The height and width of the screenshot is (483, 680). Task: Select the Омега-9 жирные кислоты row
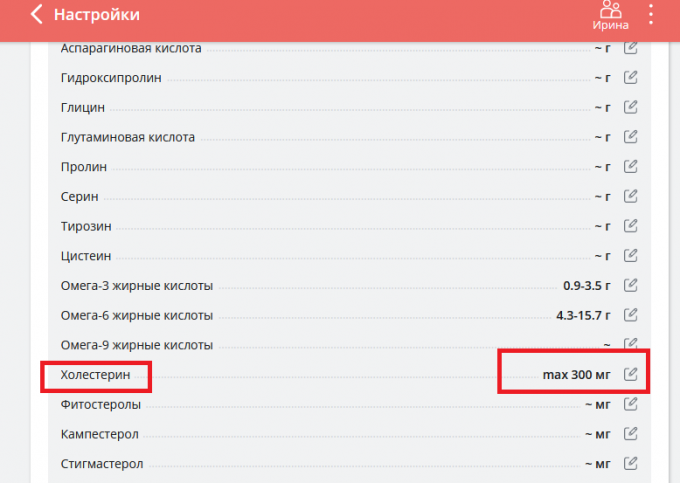(x=349, y=345)
